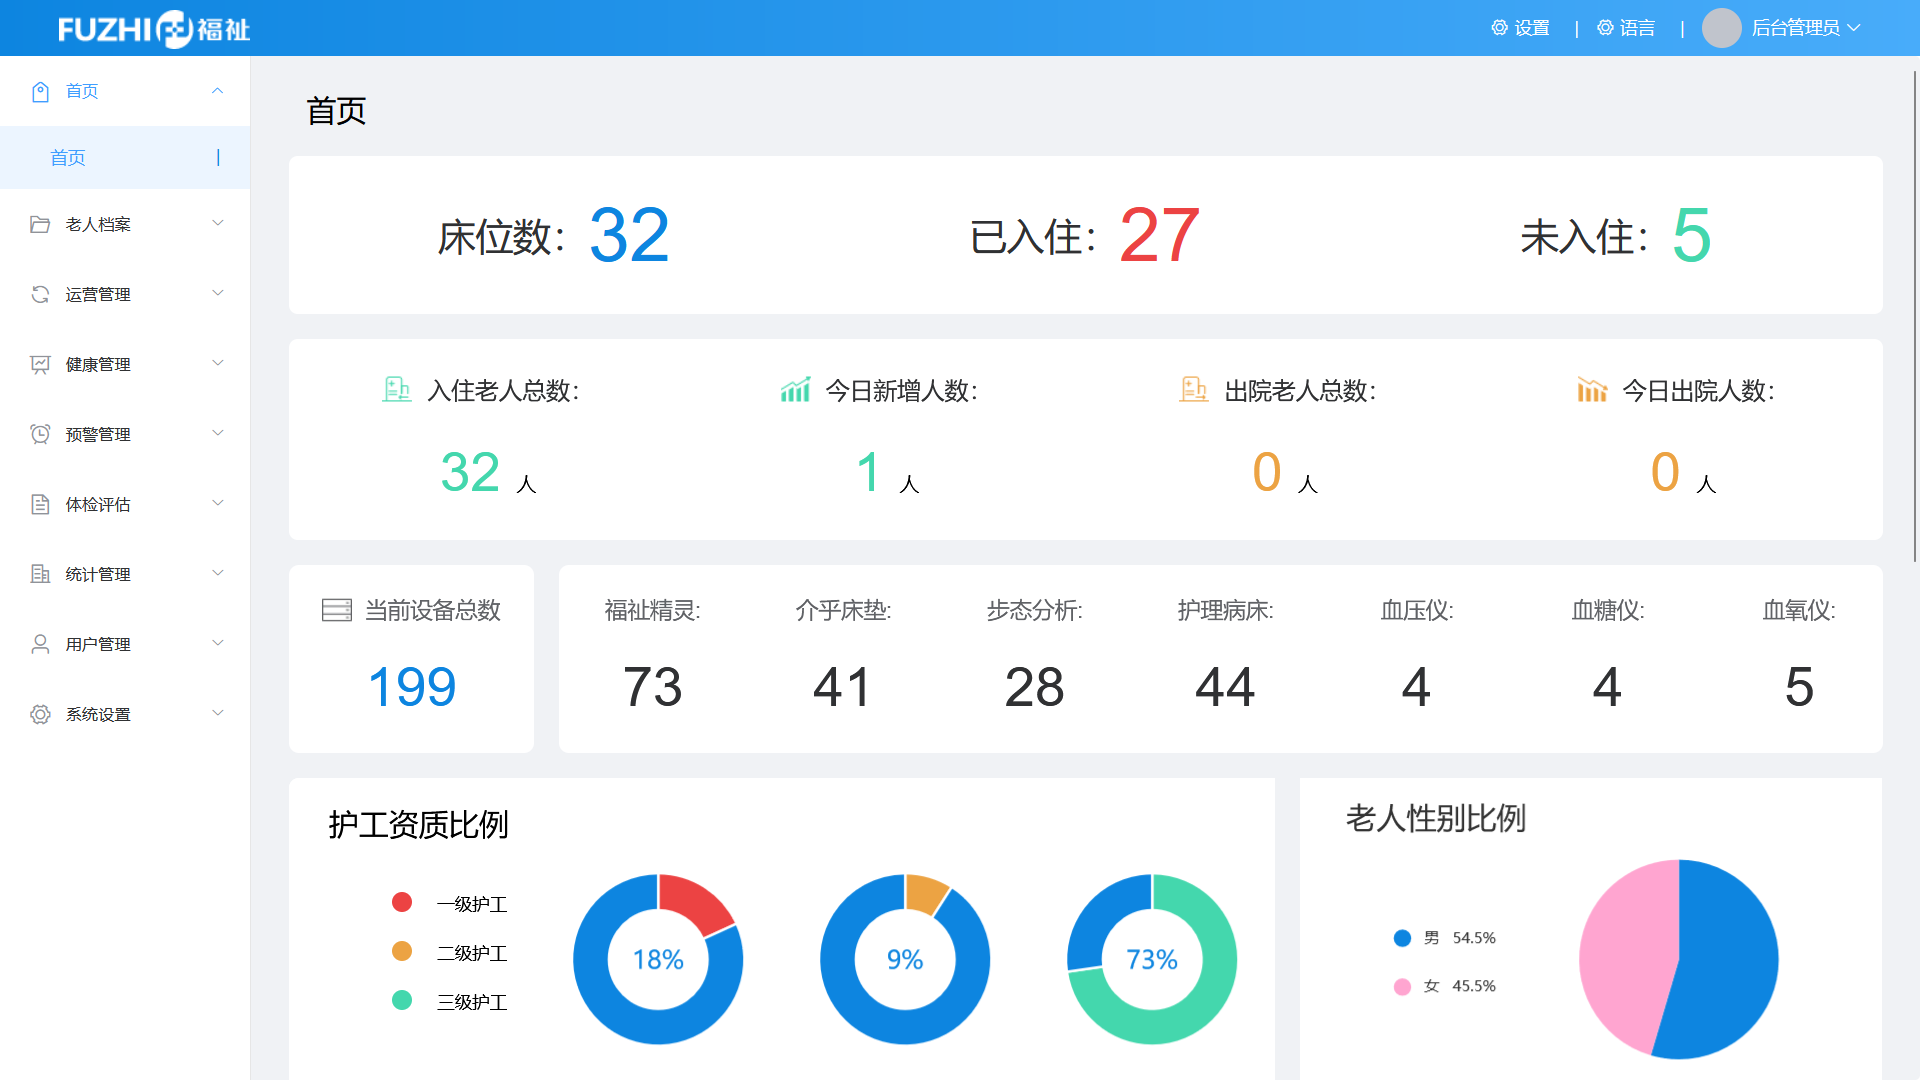Click the 运营管理 refresh icon

click(40, 294)
